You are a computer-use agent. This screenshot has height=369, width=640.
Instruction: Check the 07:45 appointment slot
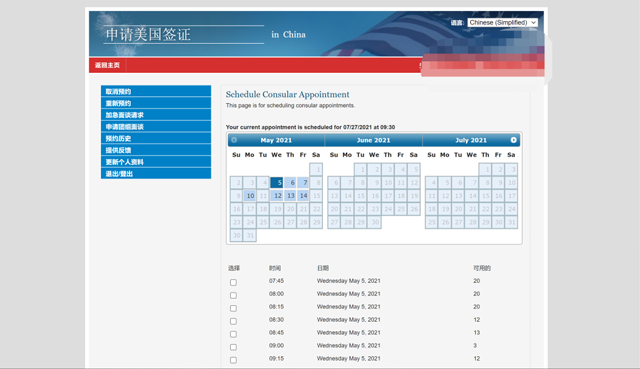pyautogui.click(x=233, y=282)
